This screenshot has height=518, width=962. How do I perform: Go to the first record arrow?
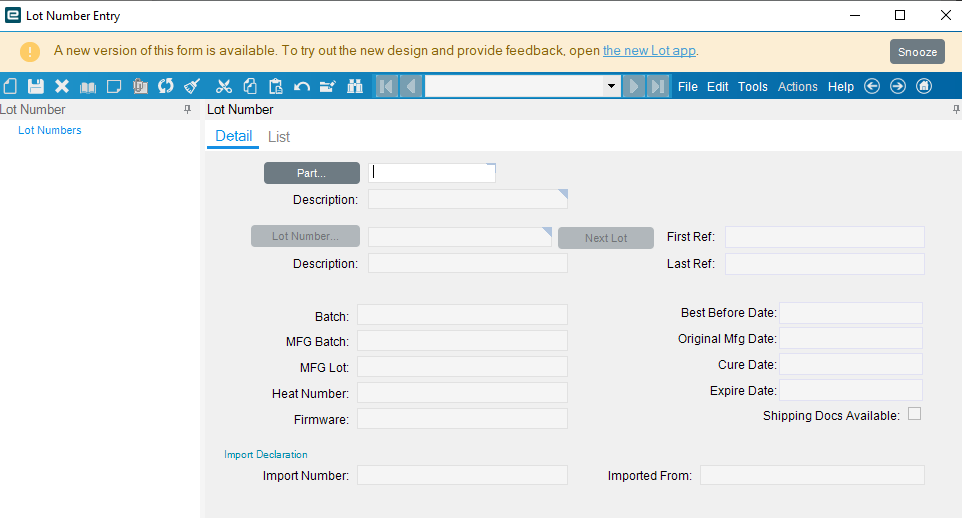coord(387,87)
